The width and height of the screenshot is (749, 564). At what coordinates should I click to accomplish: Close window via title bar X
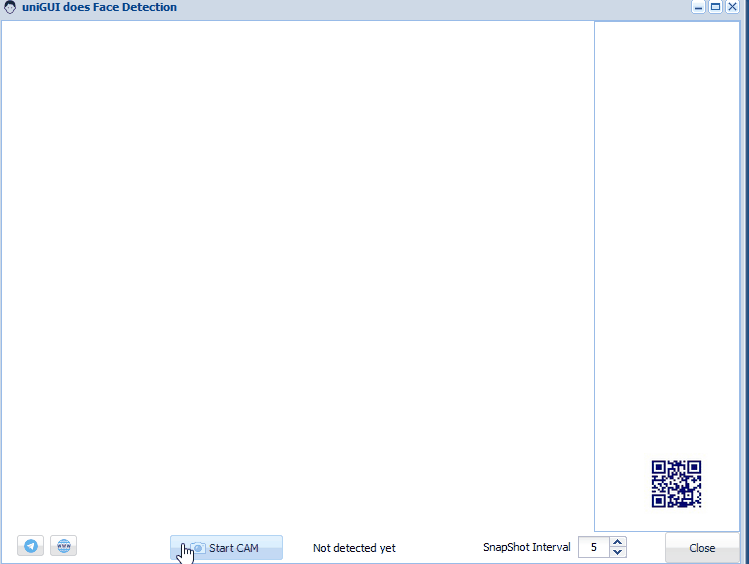click(x=732, y=7)
